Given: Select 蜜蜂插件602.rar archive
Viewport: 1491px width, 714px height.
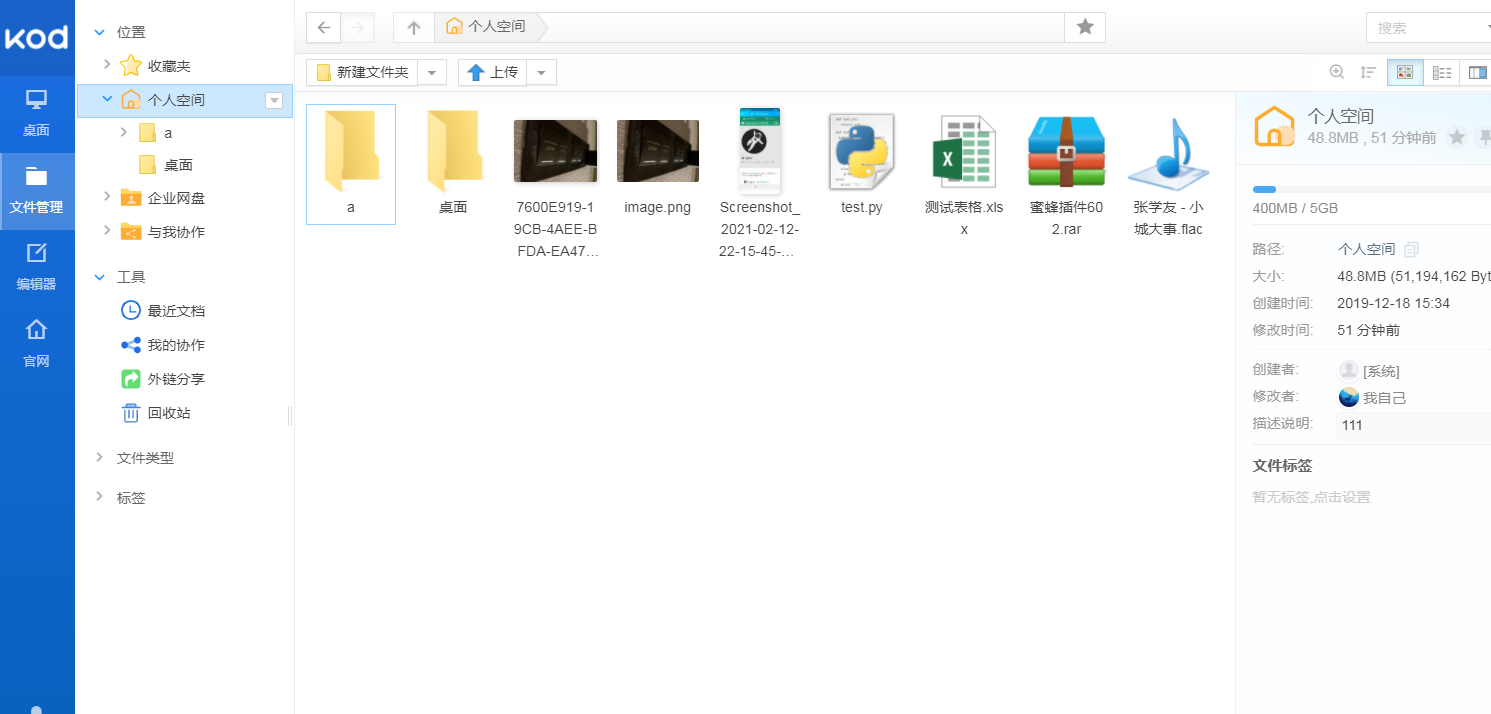Looking at the screenshot, I should pyautogui.click(x=1067, y=174).
